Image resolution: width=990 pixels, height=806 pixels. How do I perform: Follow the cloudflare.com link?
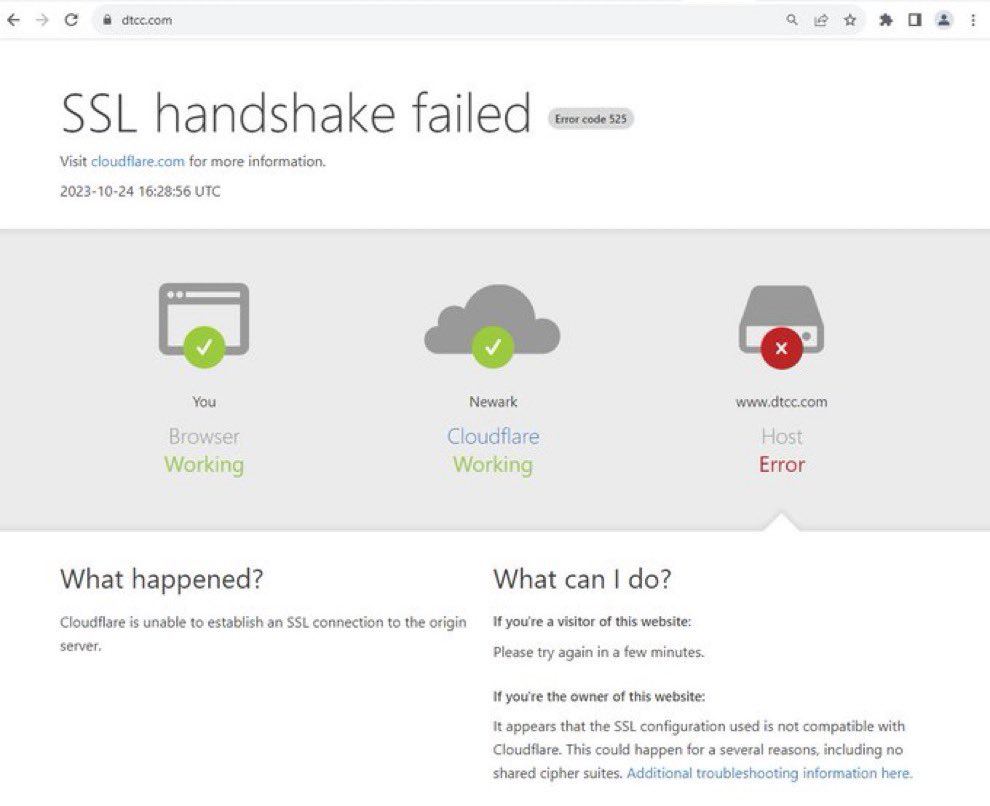pyautogui.click(x=138, y=161)
